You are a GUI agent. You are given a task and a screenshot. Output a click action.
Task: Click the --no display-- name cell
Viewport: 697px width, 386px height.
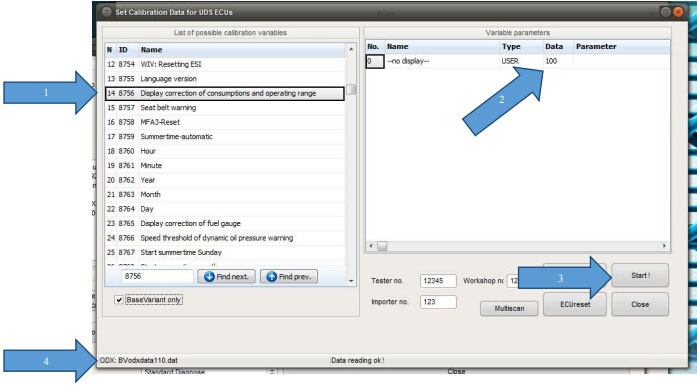tap(442, 61)
